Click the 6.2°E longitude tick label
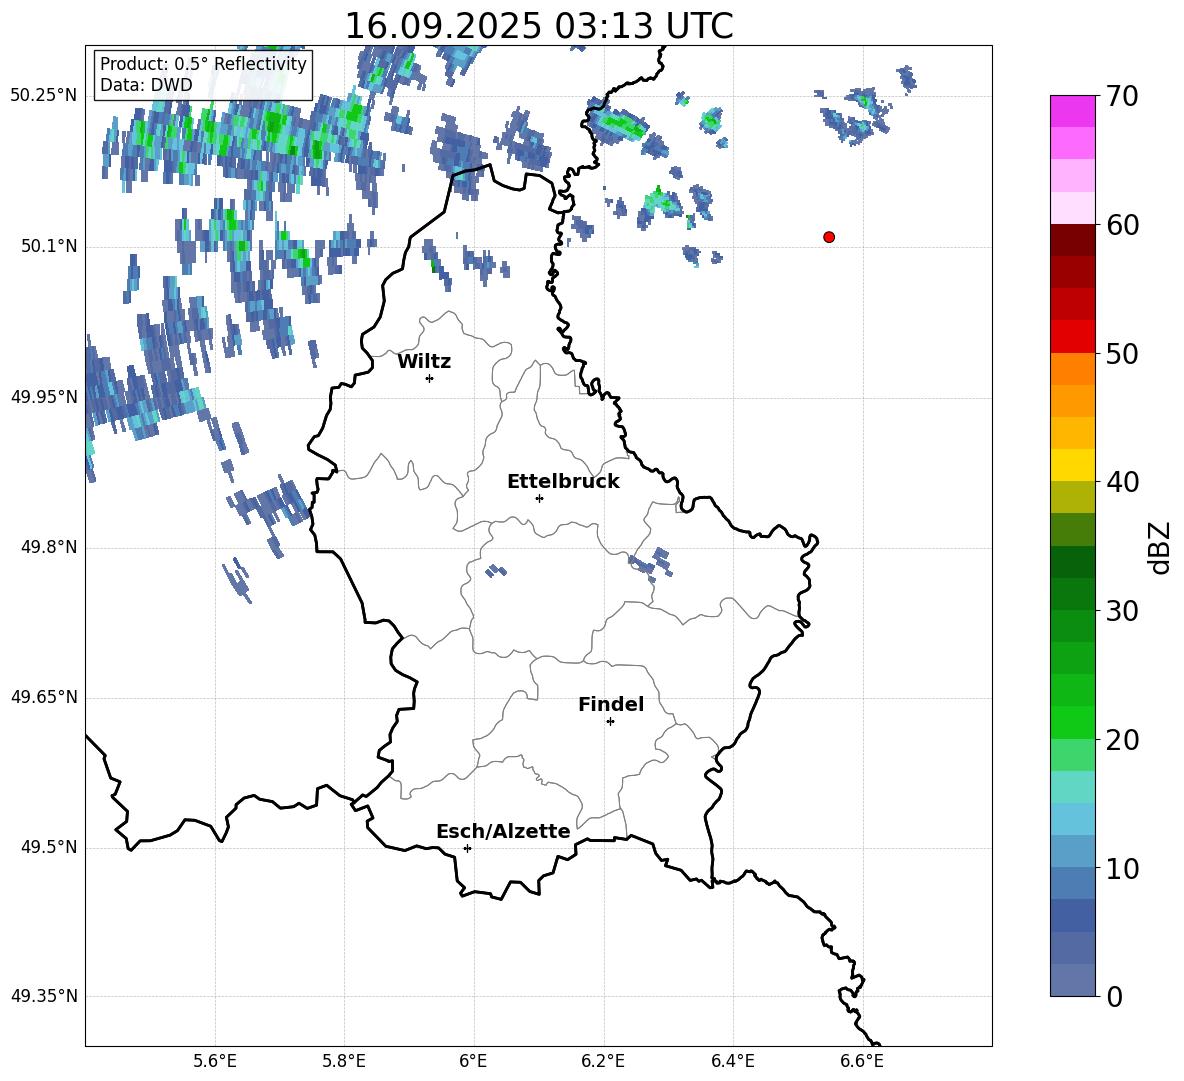 point(603,1060)
